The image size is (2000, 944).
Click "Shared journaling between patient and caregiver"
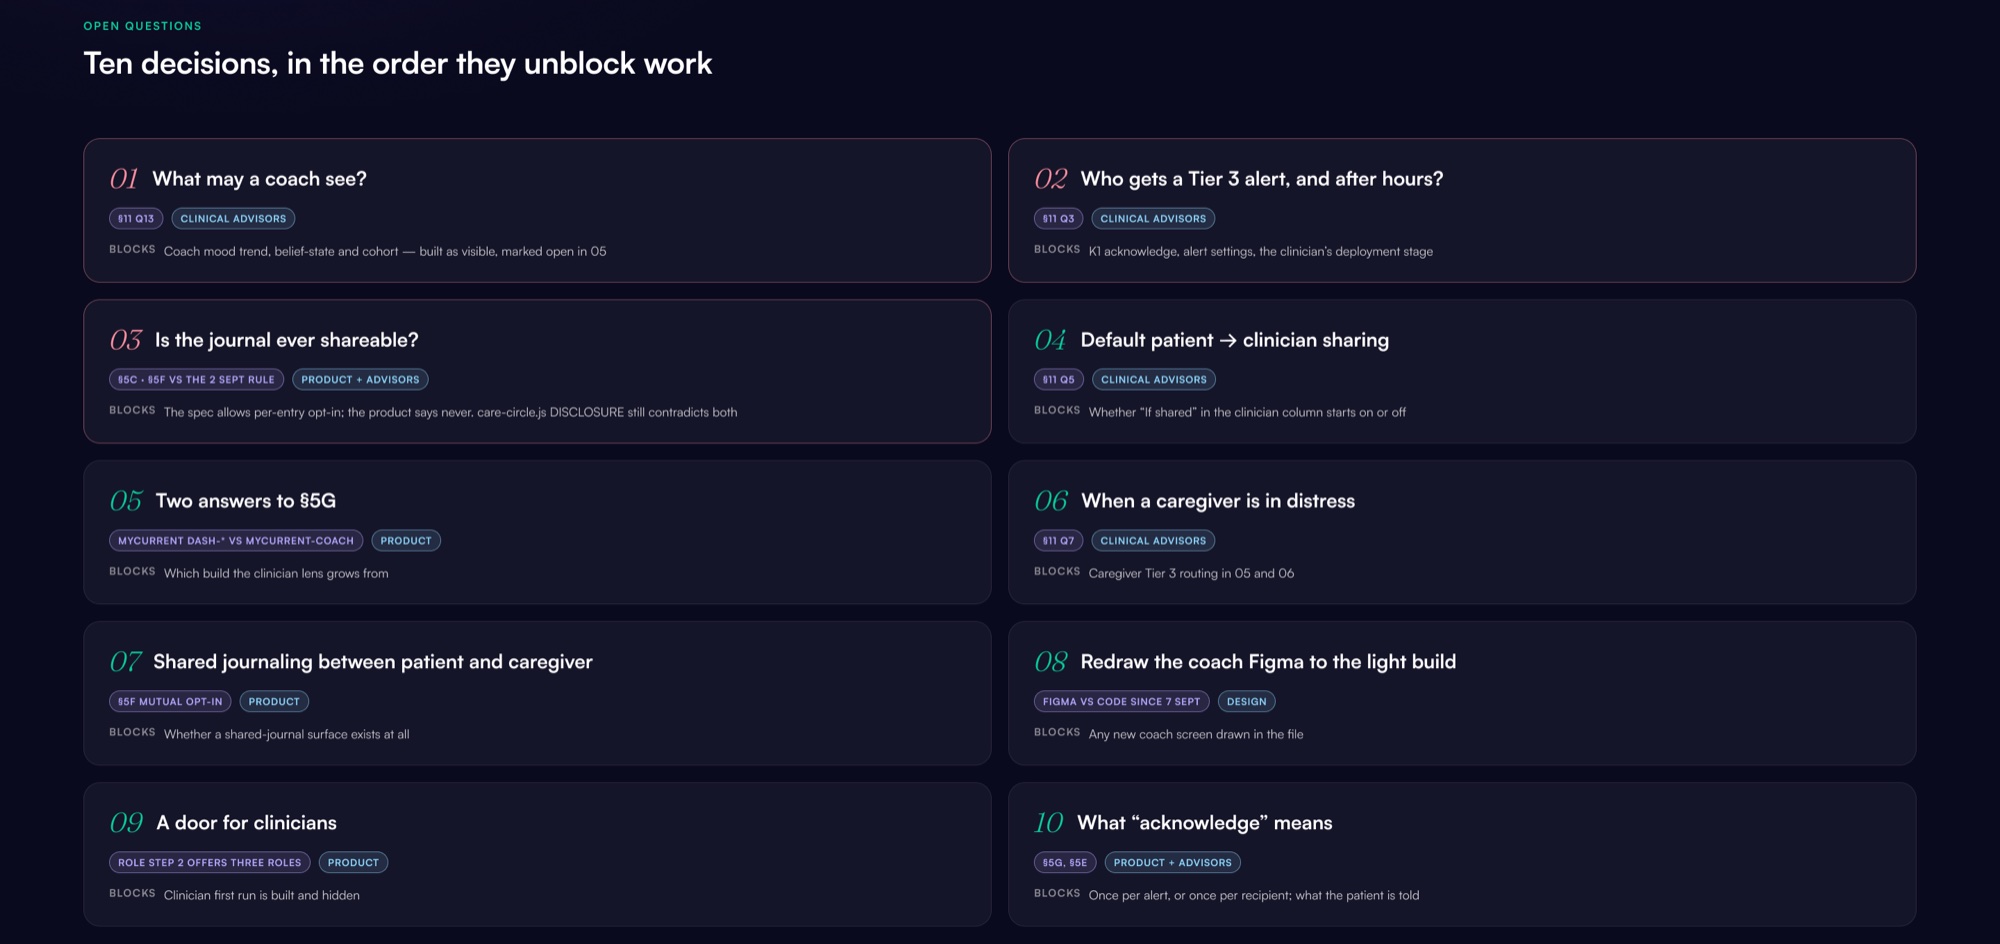[x=373, y=662]
